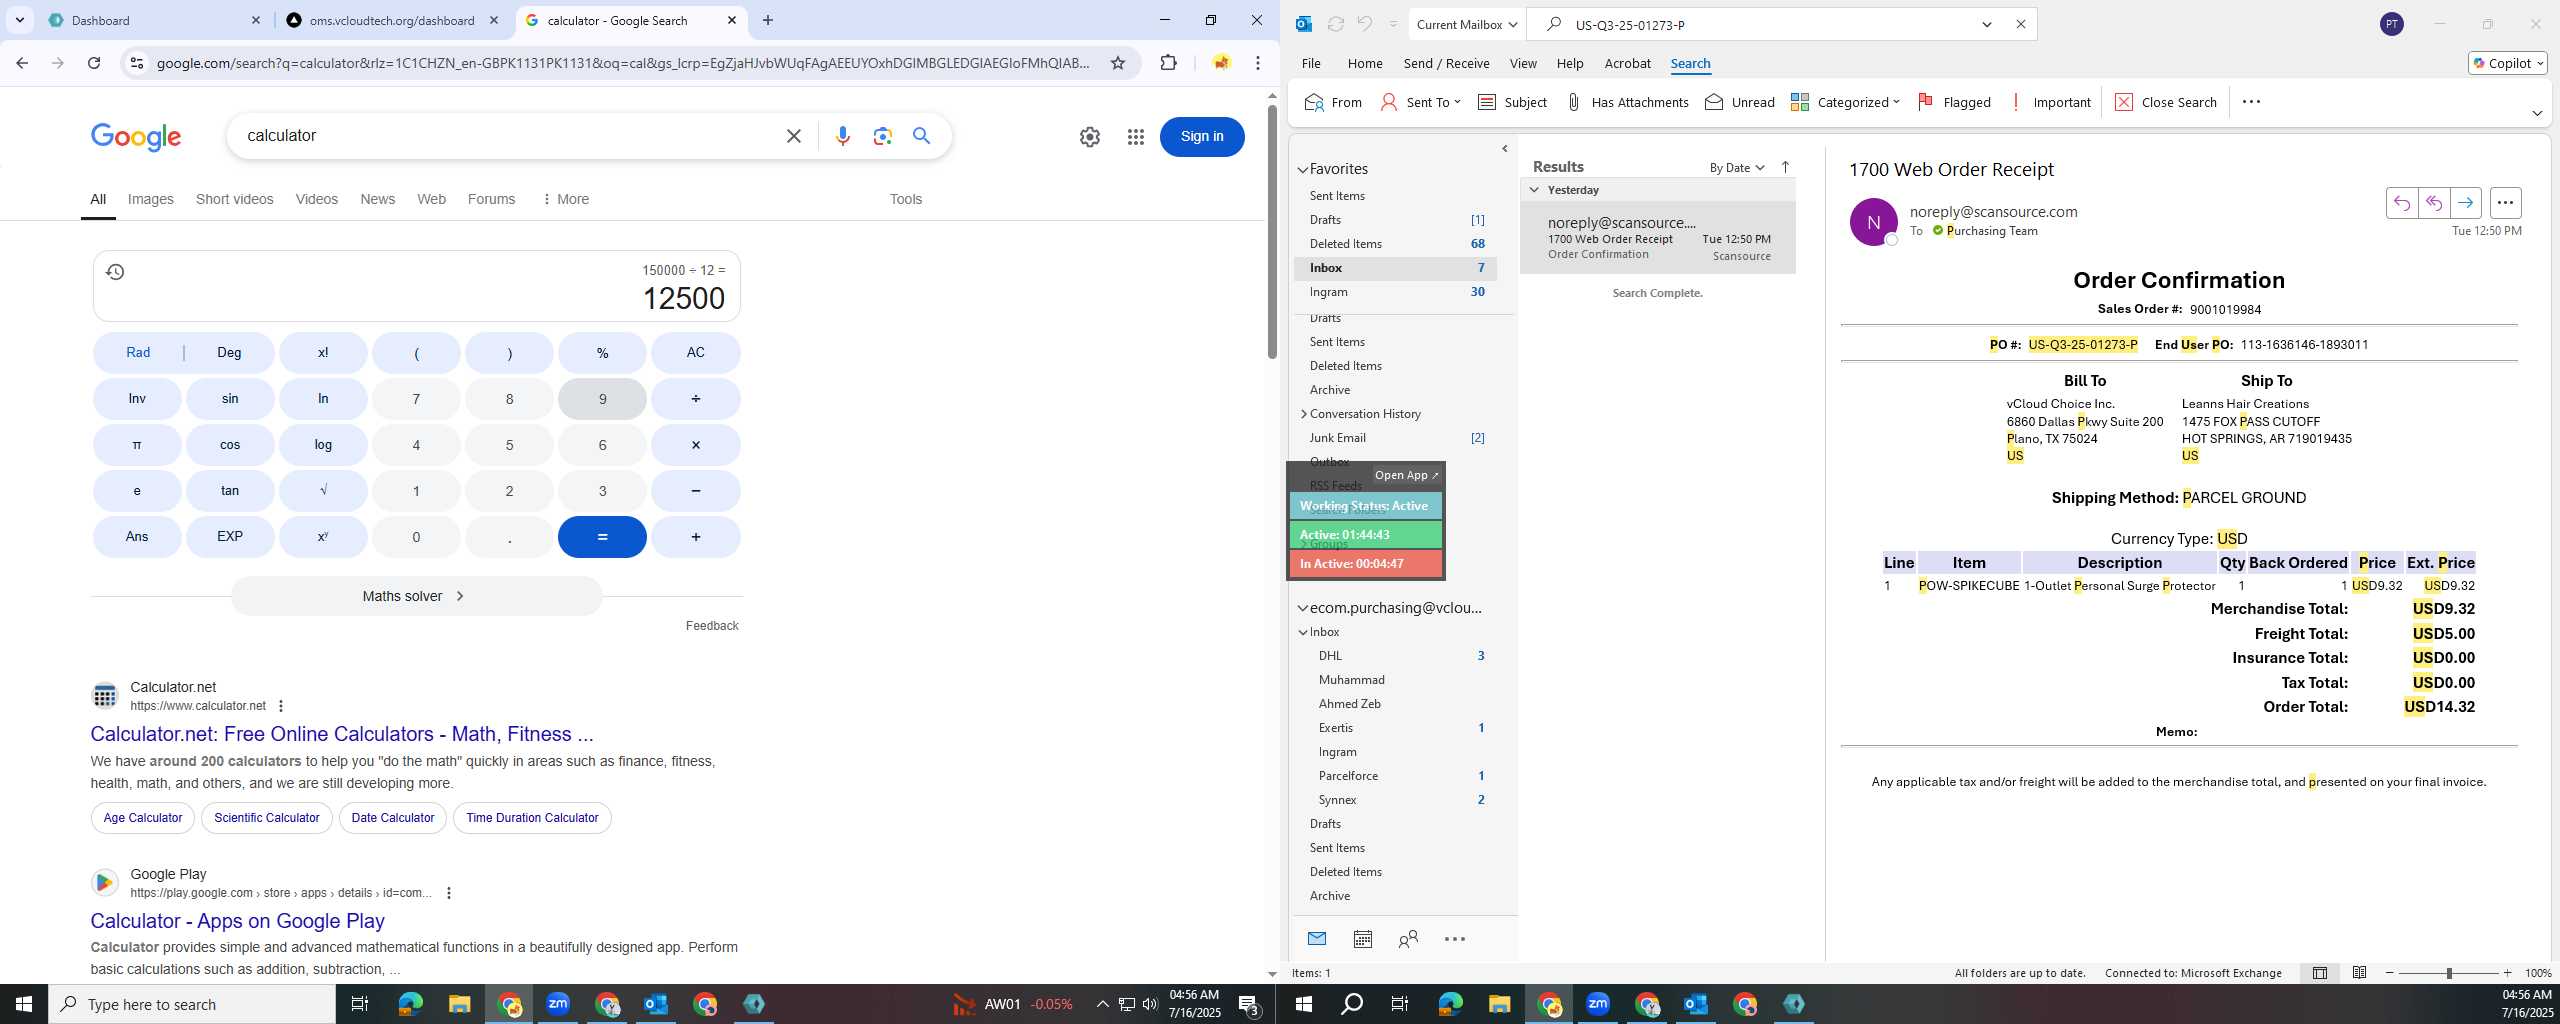Collapse the Yesterday results group
Image resolution: width=2560 pixels, height=1024 pixels.
1534,190
